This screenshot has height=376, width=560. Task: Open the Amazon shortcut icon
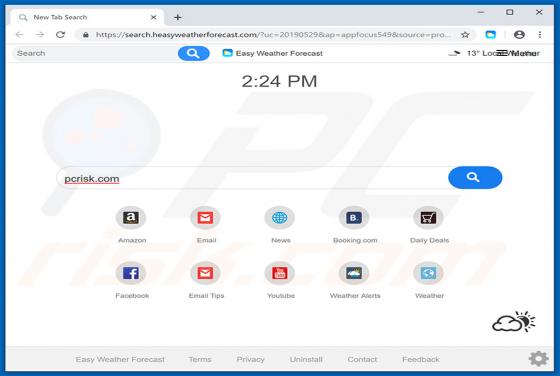click(x=131, y=217)
